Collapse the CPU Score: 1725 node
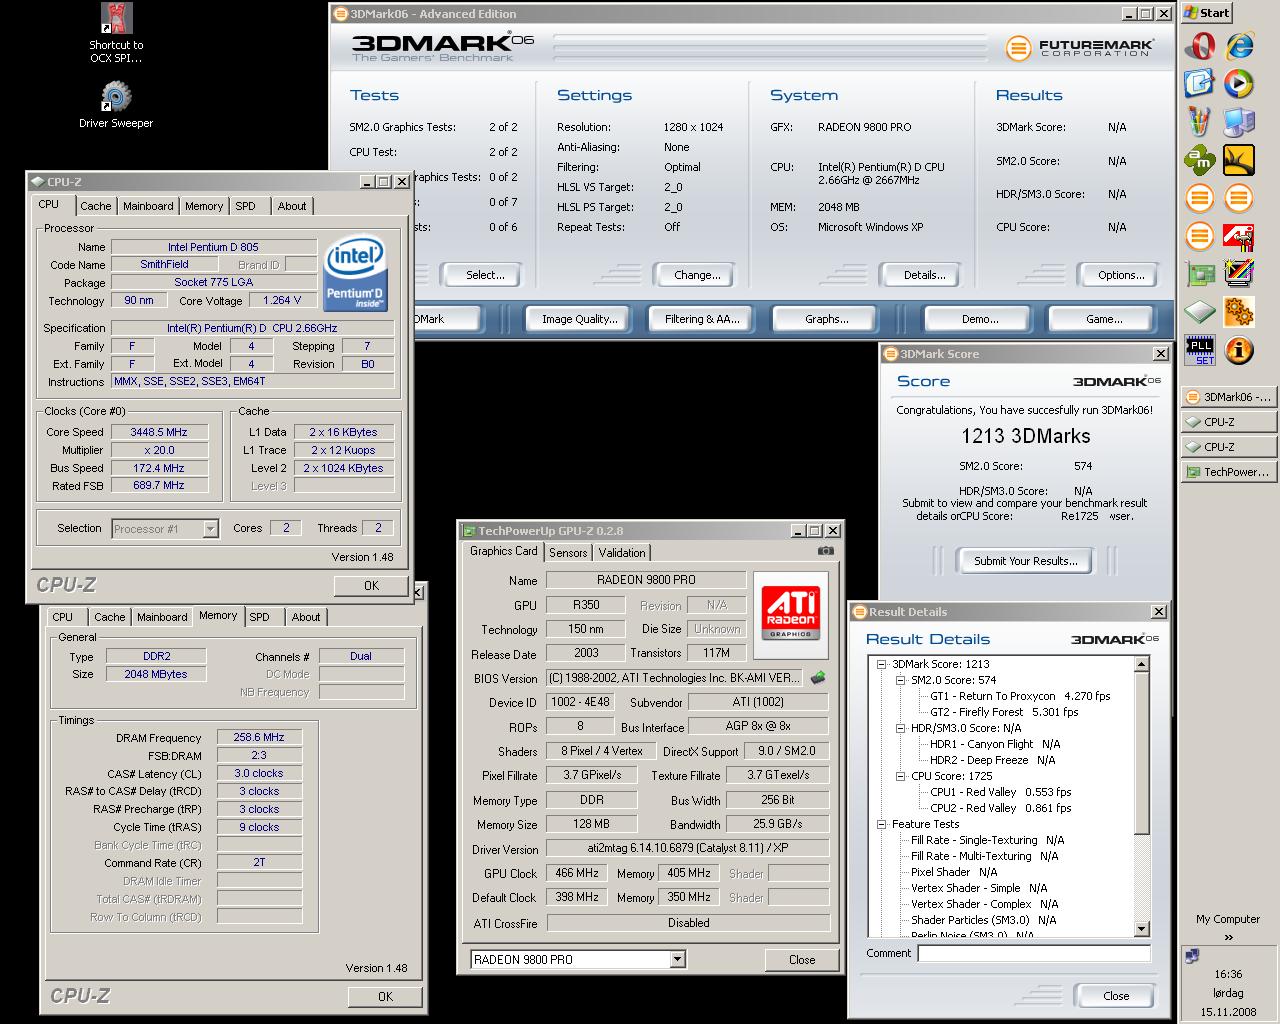 900,776
